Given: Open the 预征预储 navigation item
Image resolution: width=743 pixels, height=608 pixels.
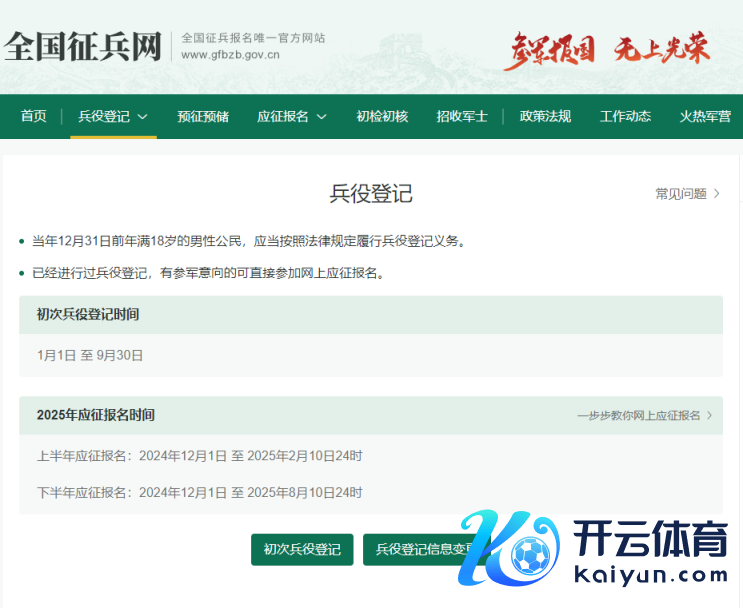Looking at the screenshot, I should pos(203,116).
